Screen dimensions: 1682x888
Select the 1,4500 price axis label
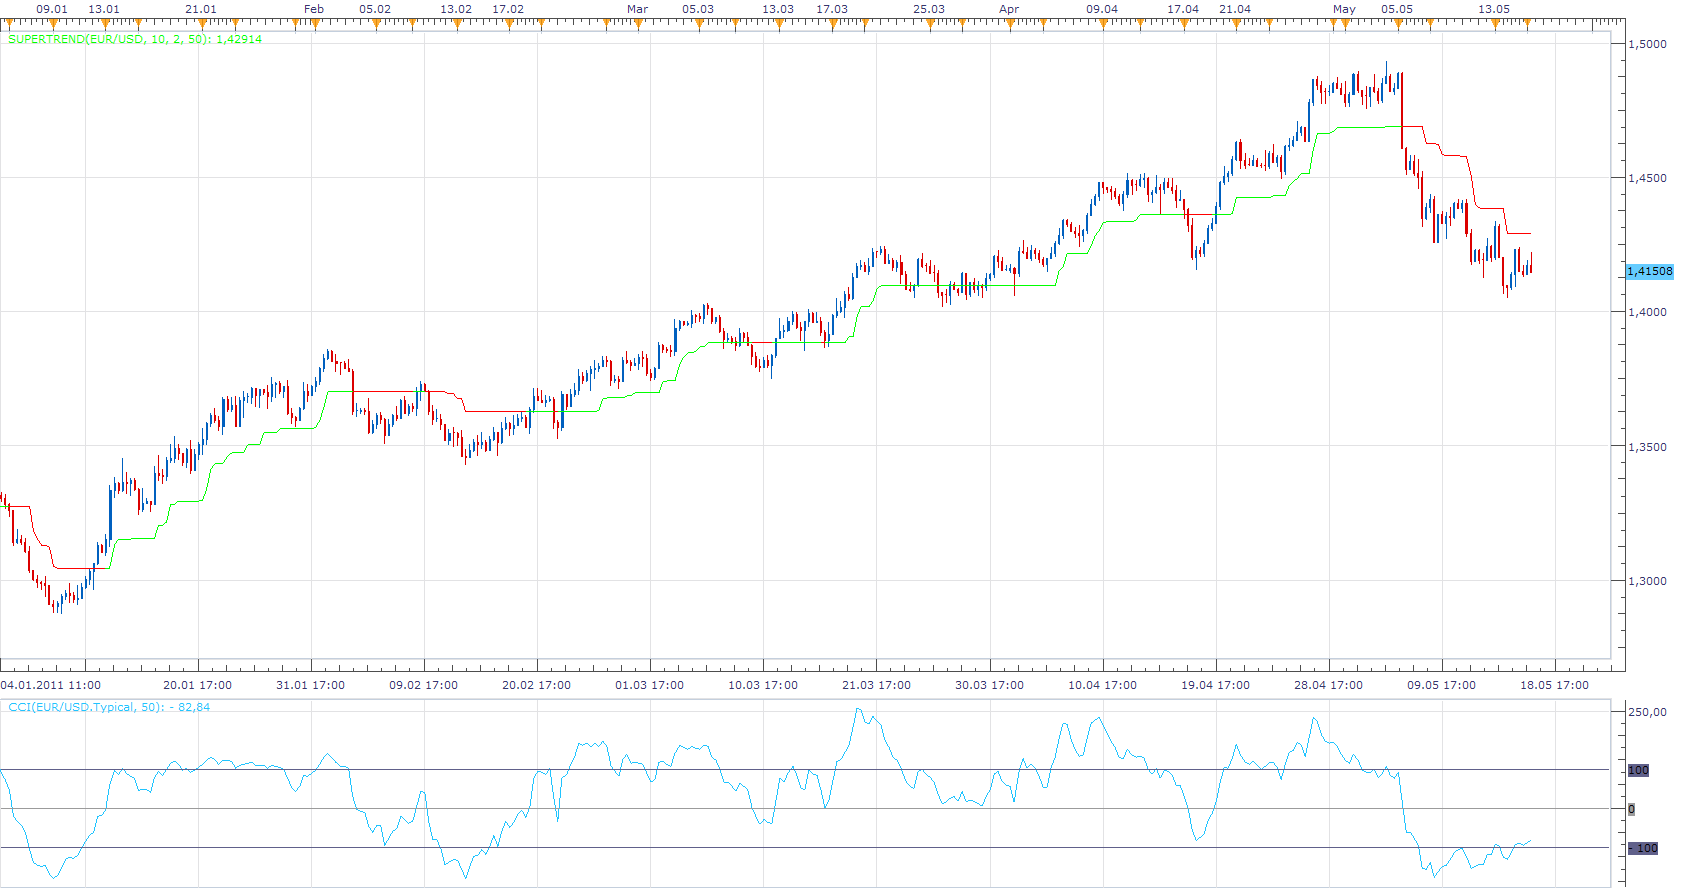1648,178
